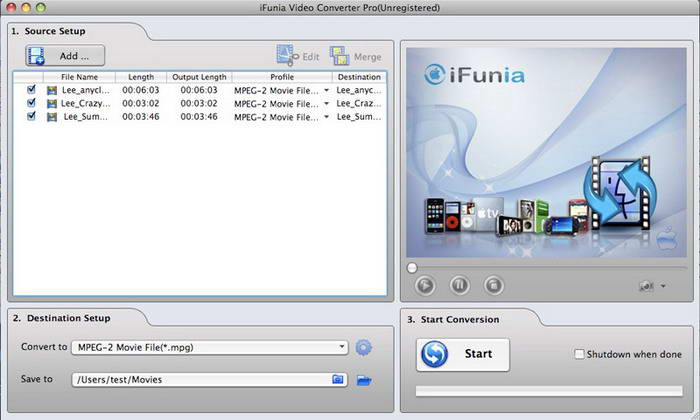Select the film icon of Lee_Sum... row
The height and width of the screenshot is (420, 700).
(x=52, y=117)
